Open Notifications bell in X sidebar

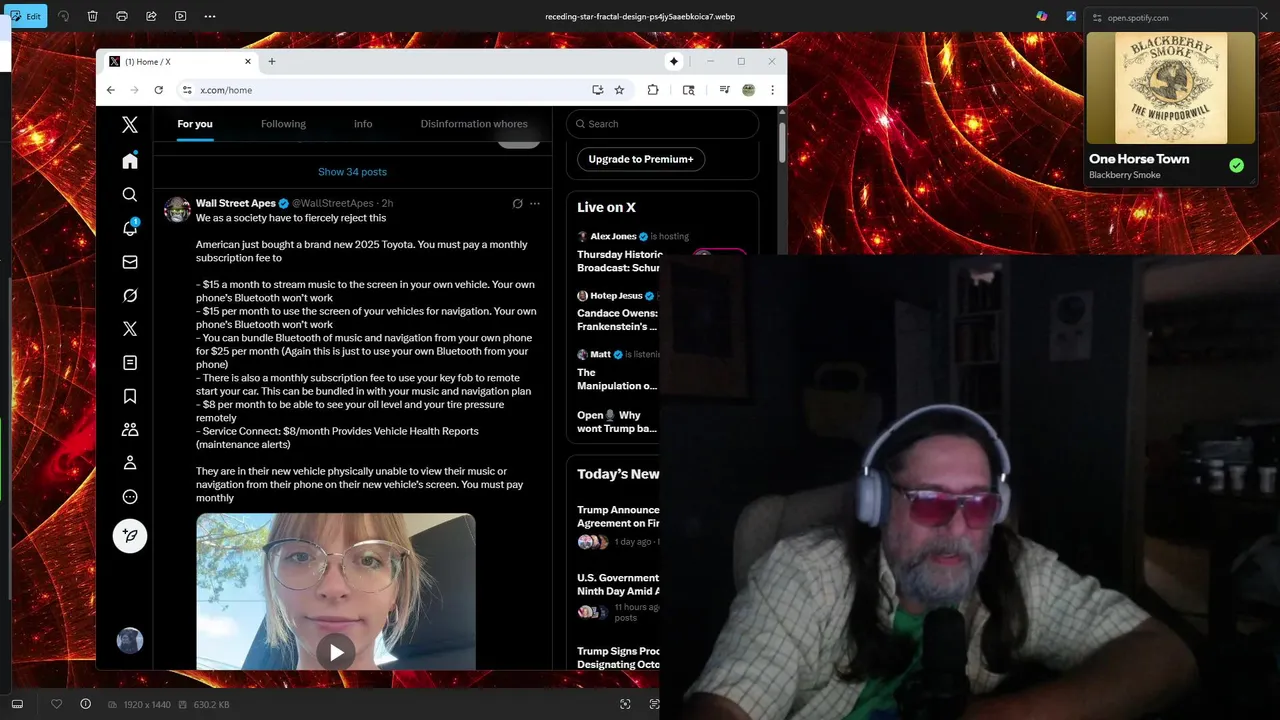[130, 228]
